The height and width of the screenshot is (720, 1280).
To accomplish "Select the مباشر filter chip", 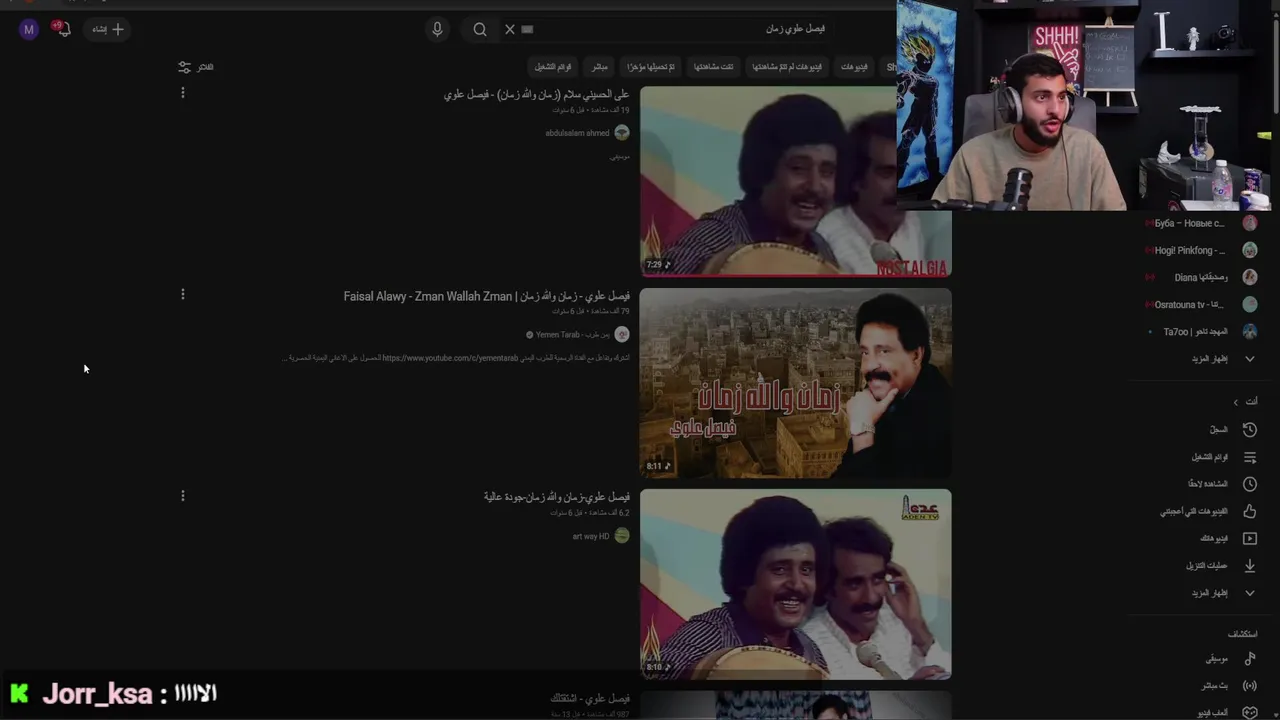I will (x=599, y=67).
